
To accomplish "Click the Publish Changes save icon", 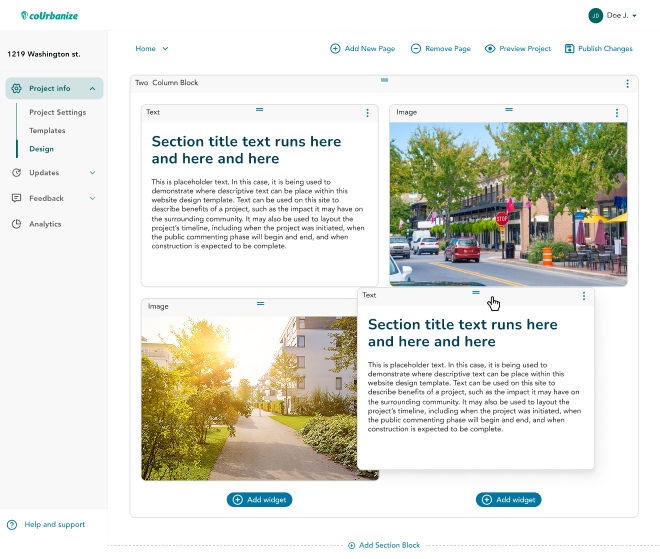I will [x=569, y=48].
